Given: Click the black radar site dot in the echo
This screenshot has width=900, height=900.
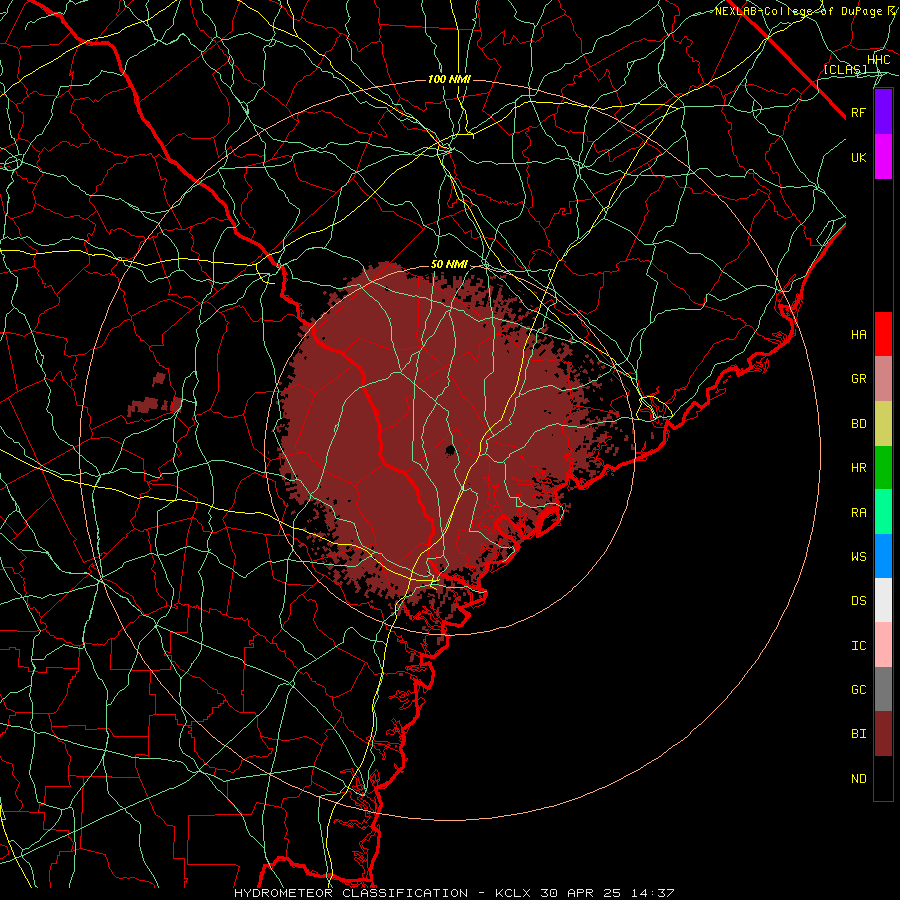Looking at the screenshot, I should [x=451, y=449].
